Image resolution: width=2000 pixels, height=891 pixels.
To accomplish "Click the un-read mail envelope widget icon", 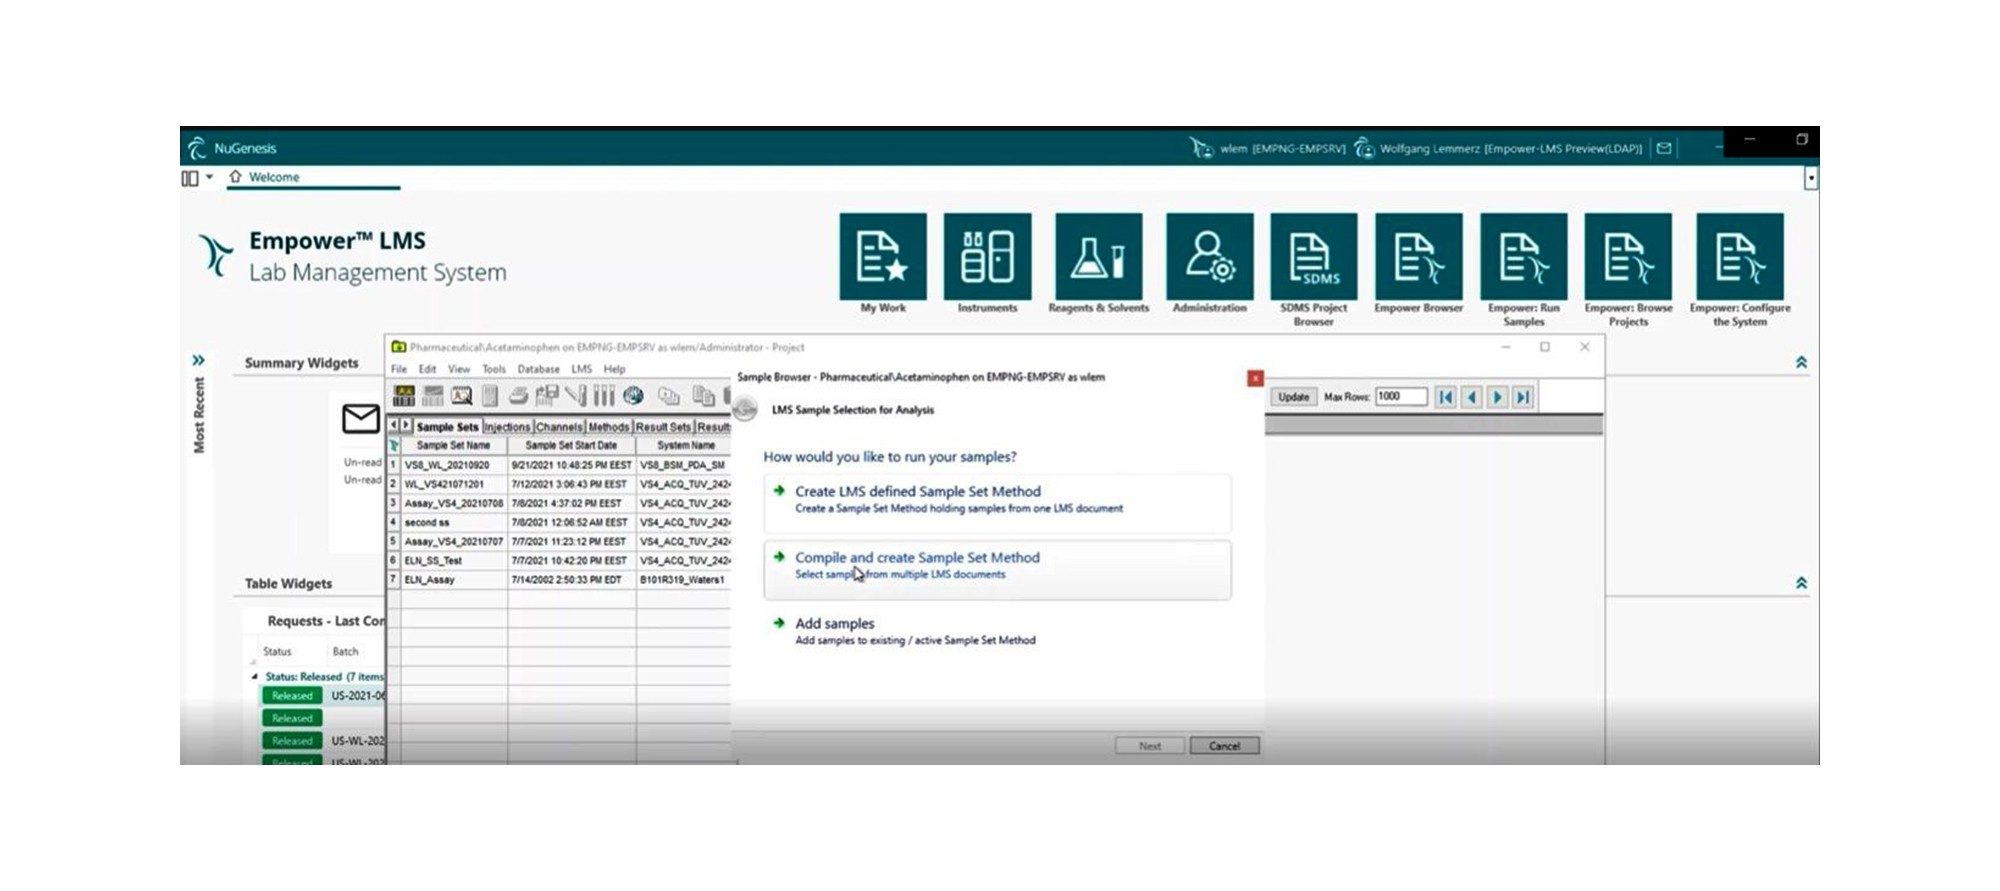I will 360,418.
